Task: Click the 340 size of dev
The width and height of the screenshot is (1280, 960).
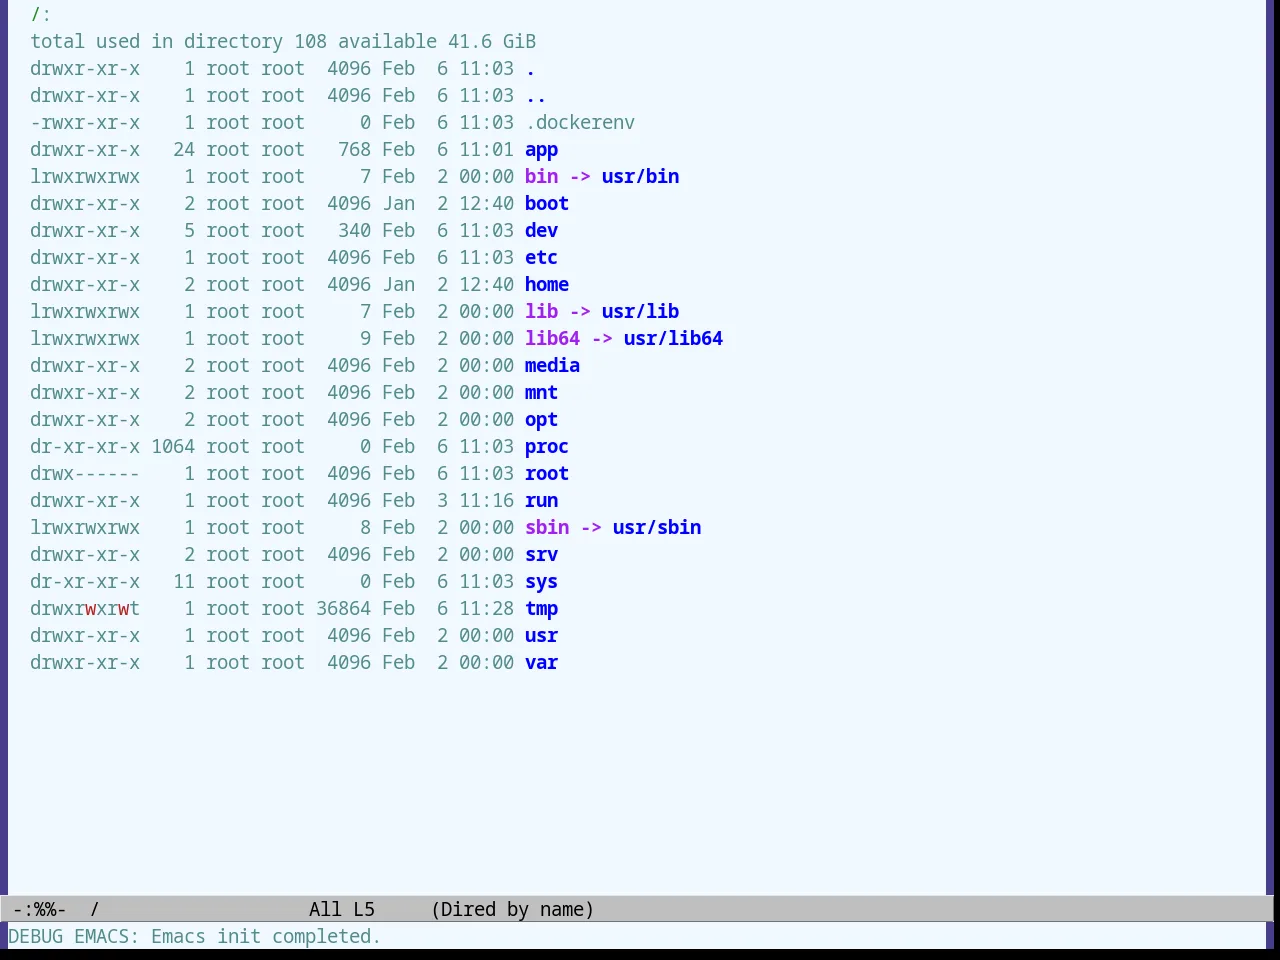Action: pos(354,231)
